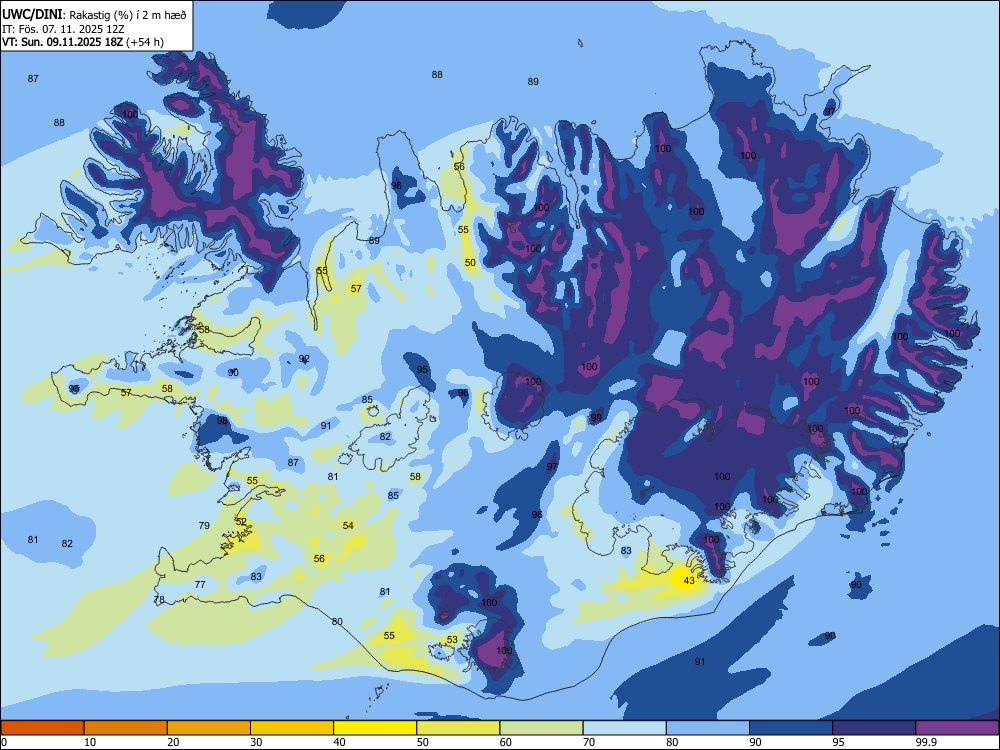Select the bright yellow 40–50 legend swatch
The width and height of the screenshot is (1000, 750).
pos(375,728)
